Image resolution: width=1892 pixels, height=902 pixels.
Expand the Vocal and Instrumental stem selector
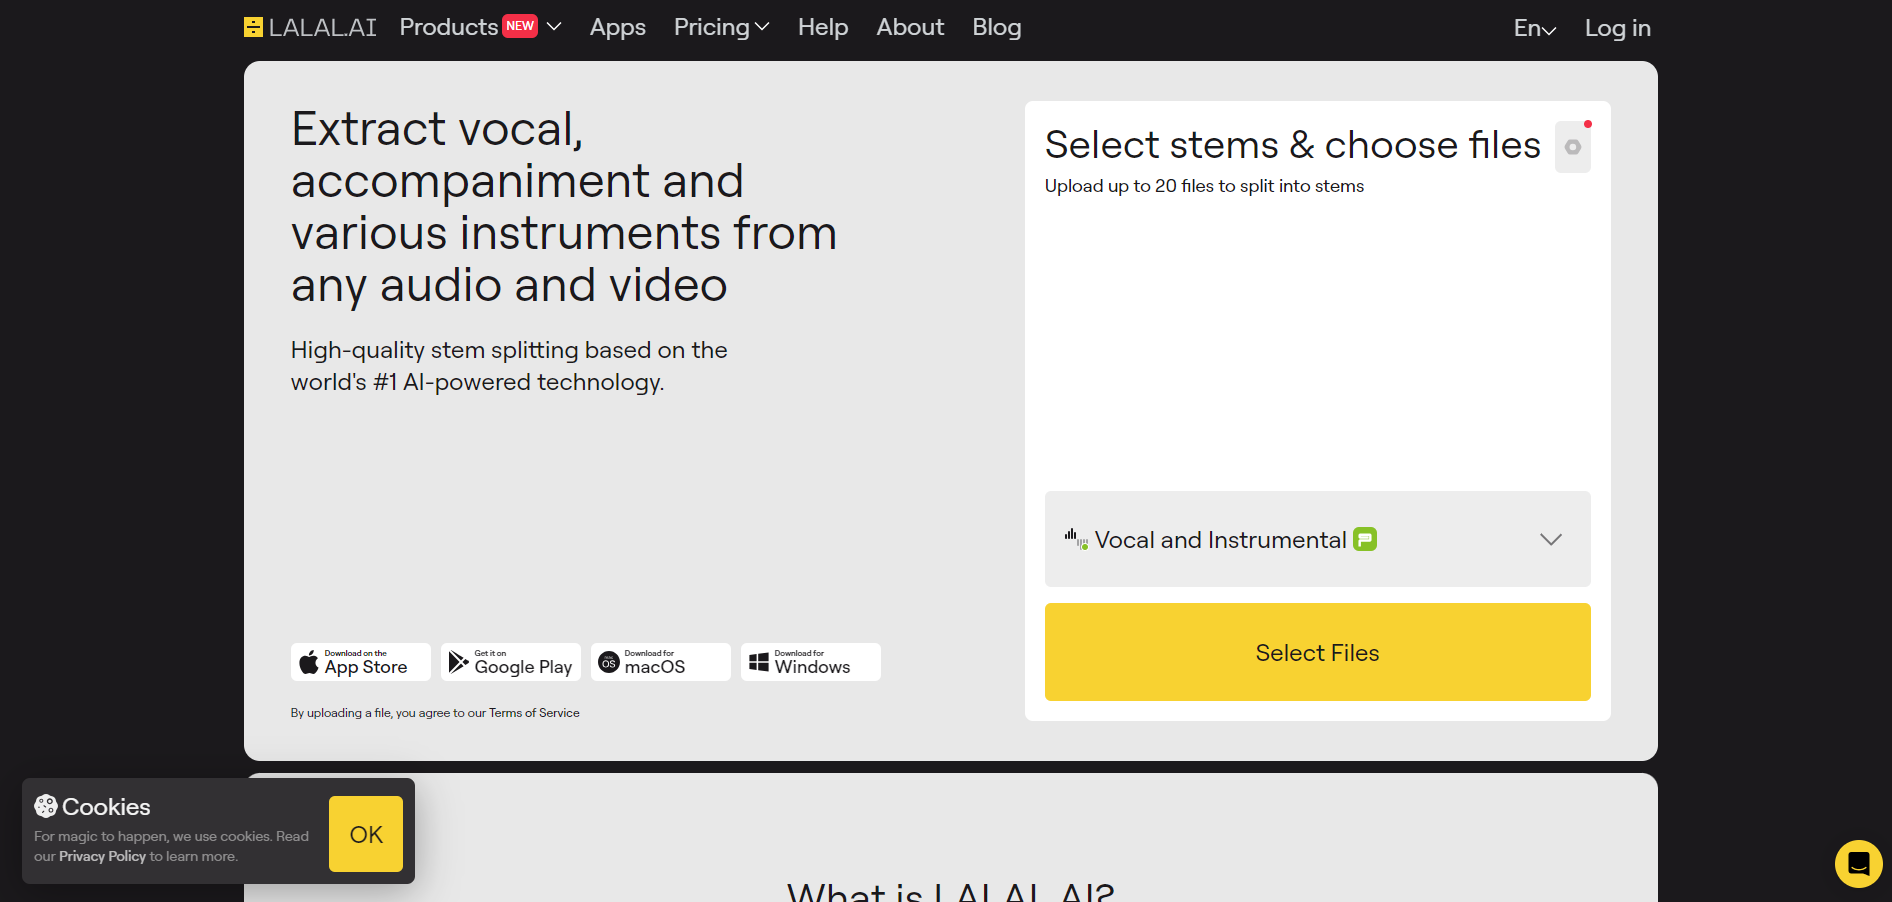1318,539
